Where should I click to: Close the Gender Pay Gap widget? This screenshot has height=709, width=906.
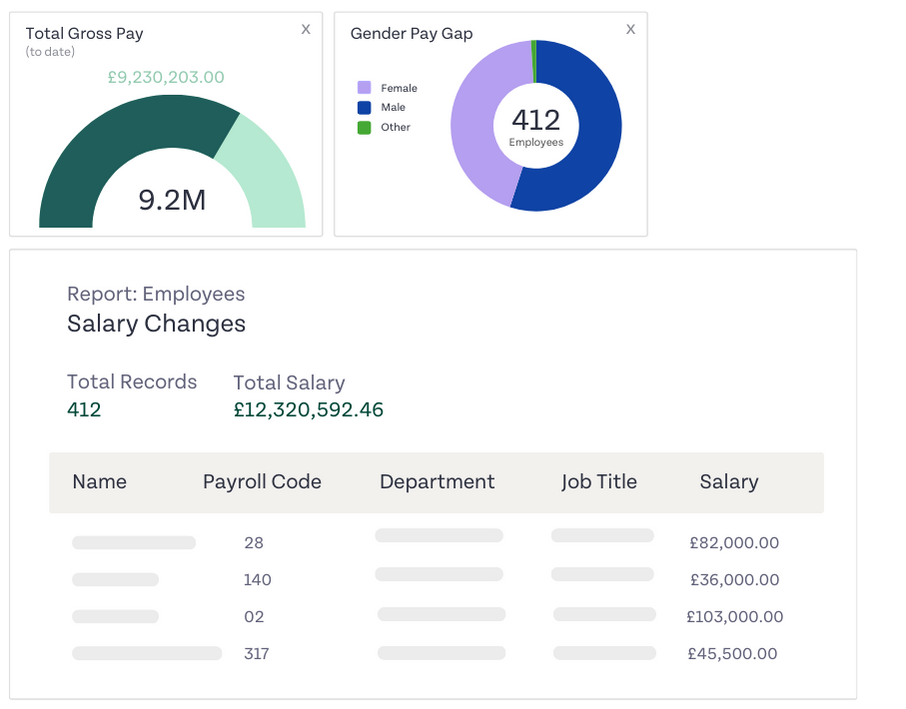coord(630,30)
